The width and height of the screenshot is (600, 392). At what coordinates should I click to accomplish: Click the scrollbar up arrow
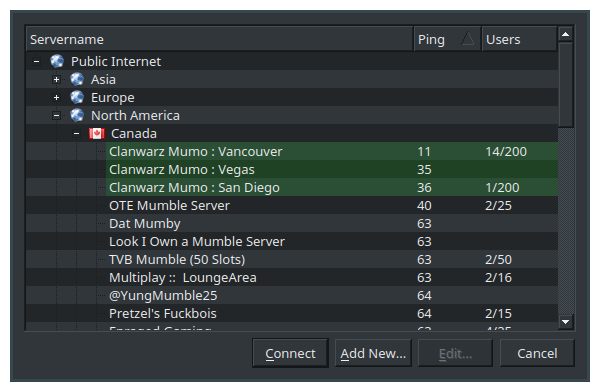pos(565,34)
